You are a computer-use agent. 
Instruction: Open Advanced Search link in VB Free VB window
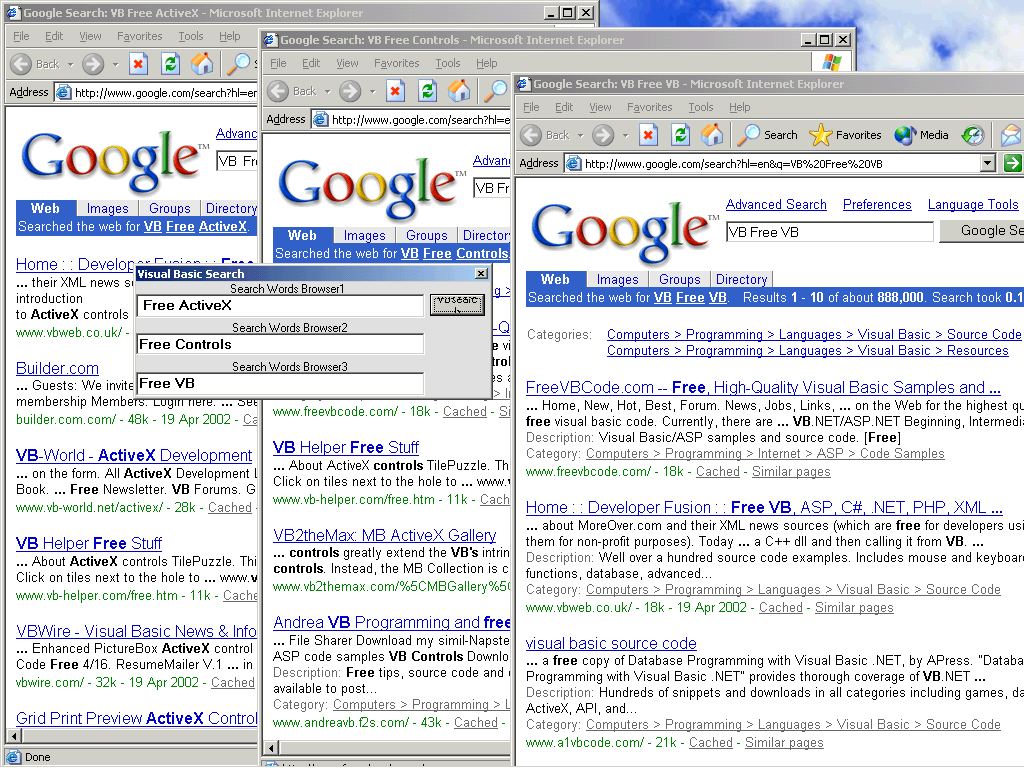pyautogui.click(x=776, y=204)
